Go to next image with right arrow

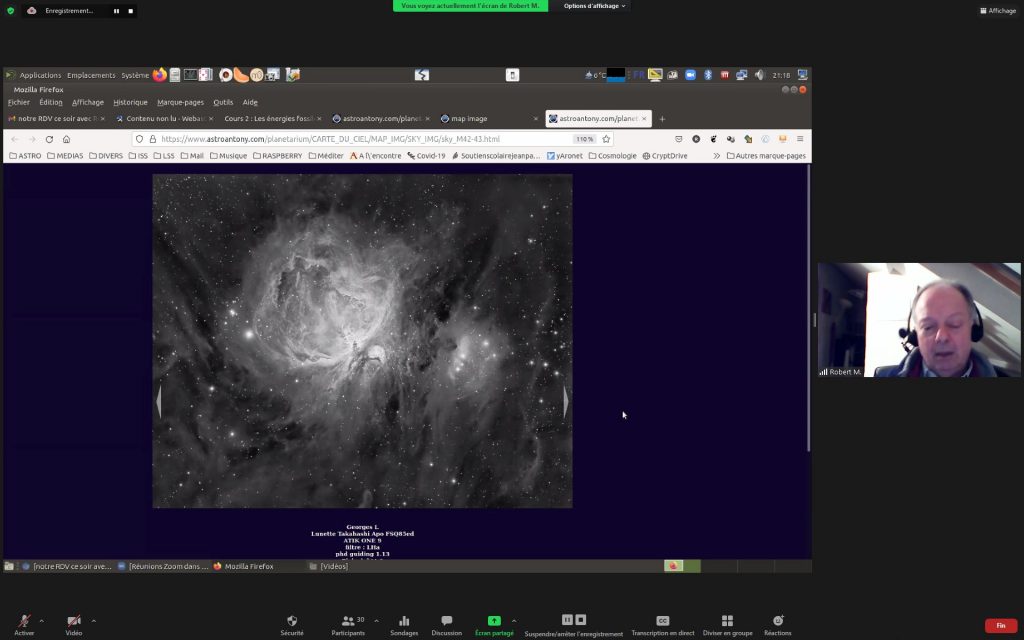tap(566, 401)
